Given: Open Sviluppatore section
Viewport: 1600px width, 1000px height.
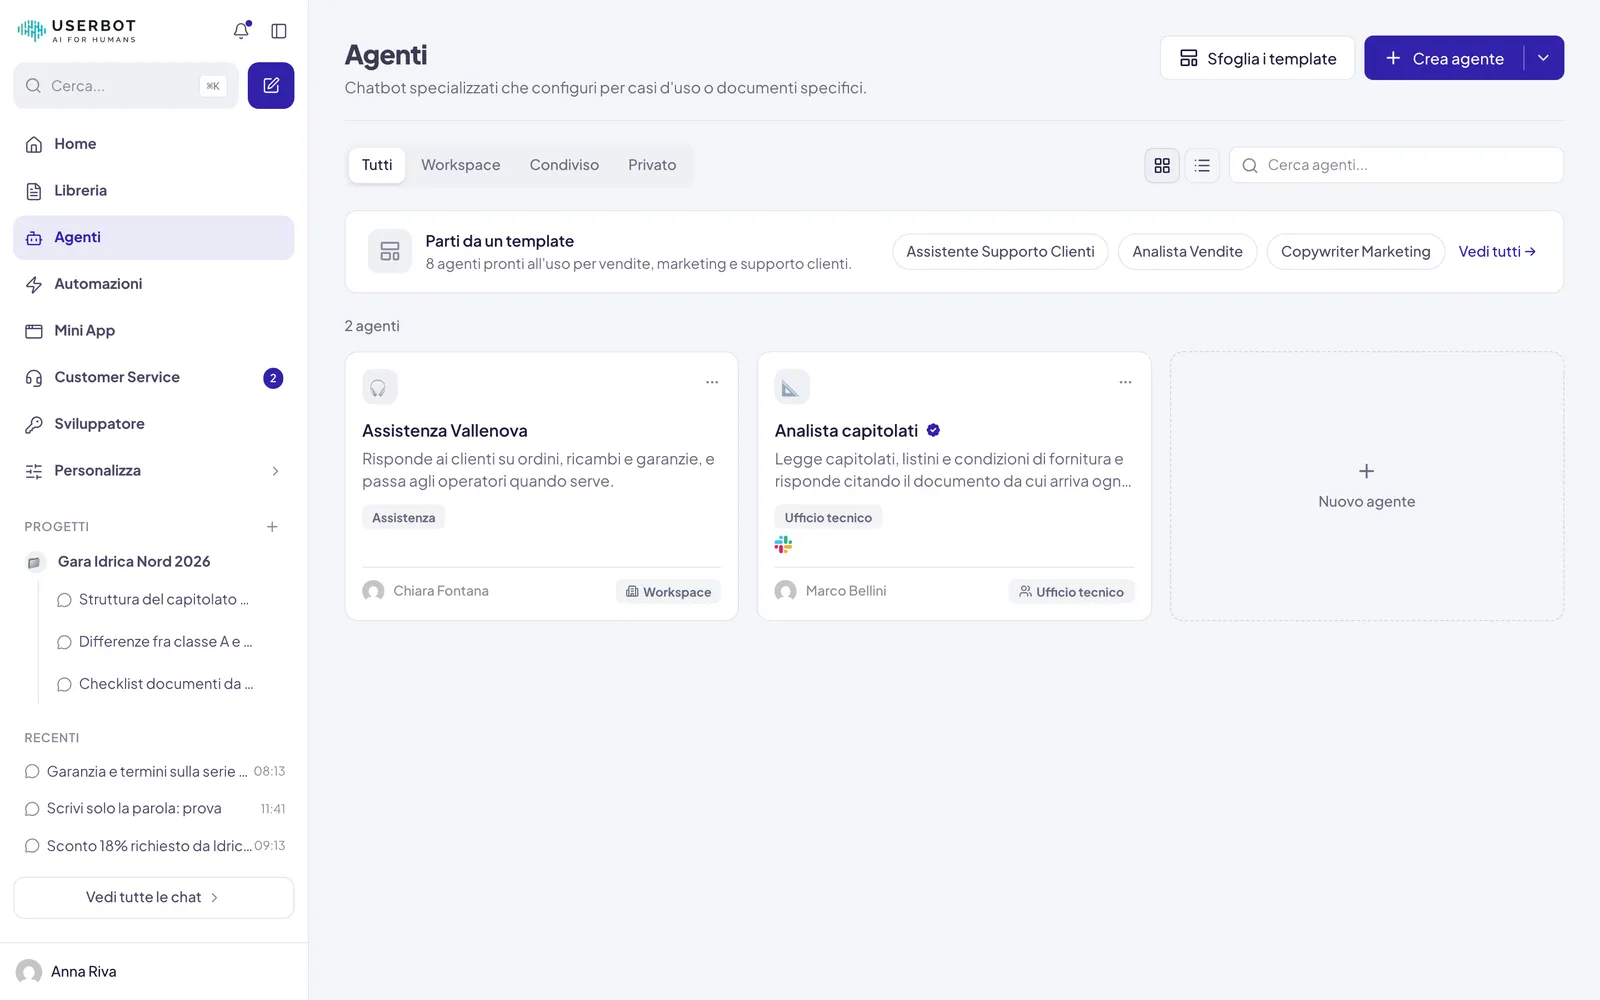Looking at the screenshot, I should pos(154,424).
